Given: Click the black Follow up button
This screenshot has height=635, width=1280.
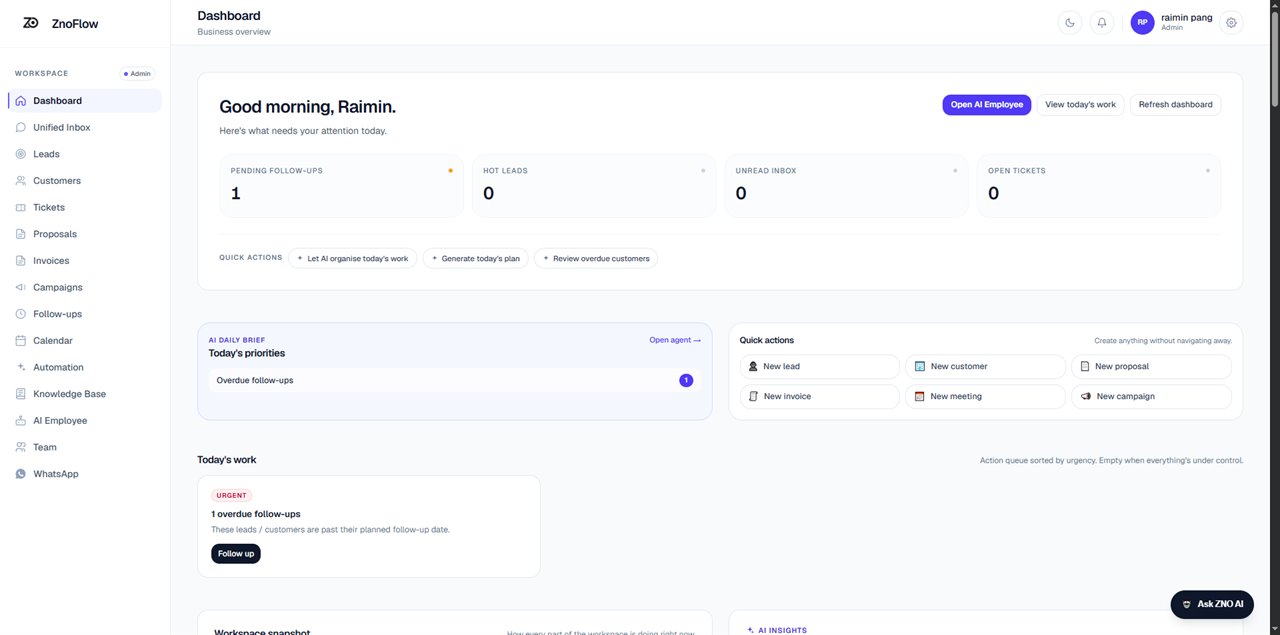Looking at the screenshot, I should 236,553.
